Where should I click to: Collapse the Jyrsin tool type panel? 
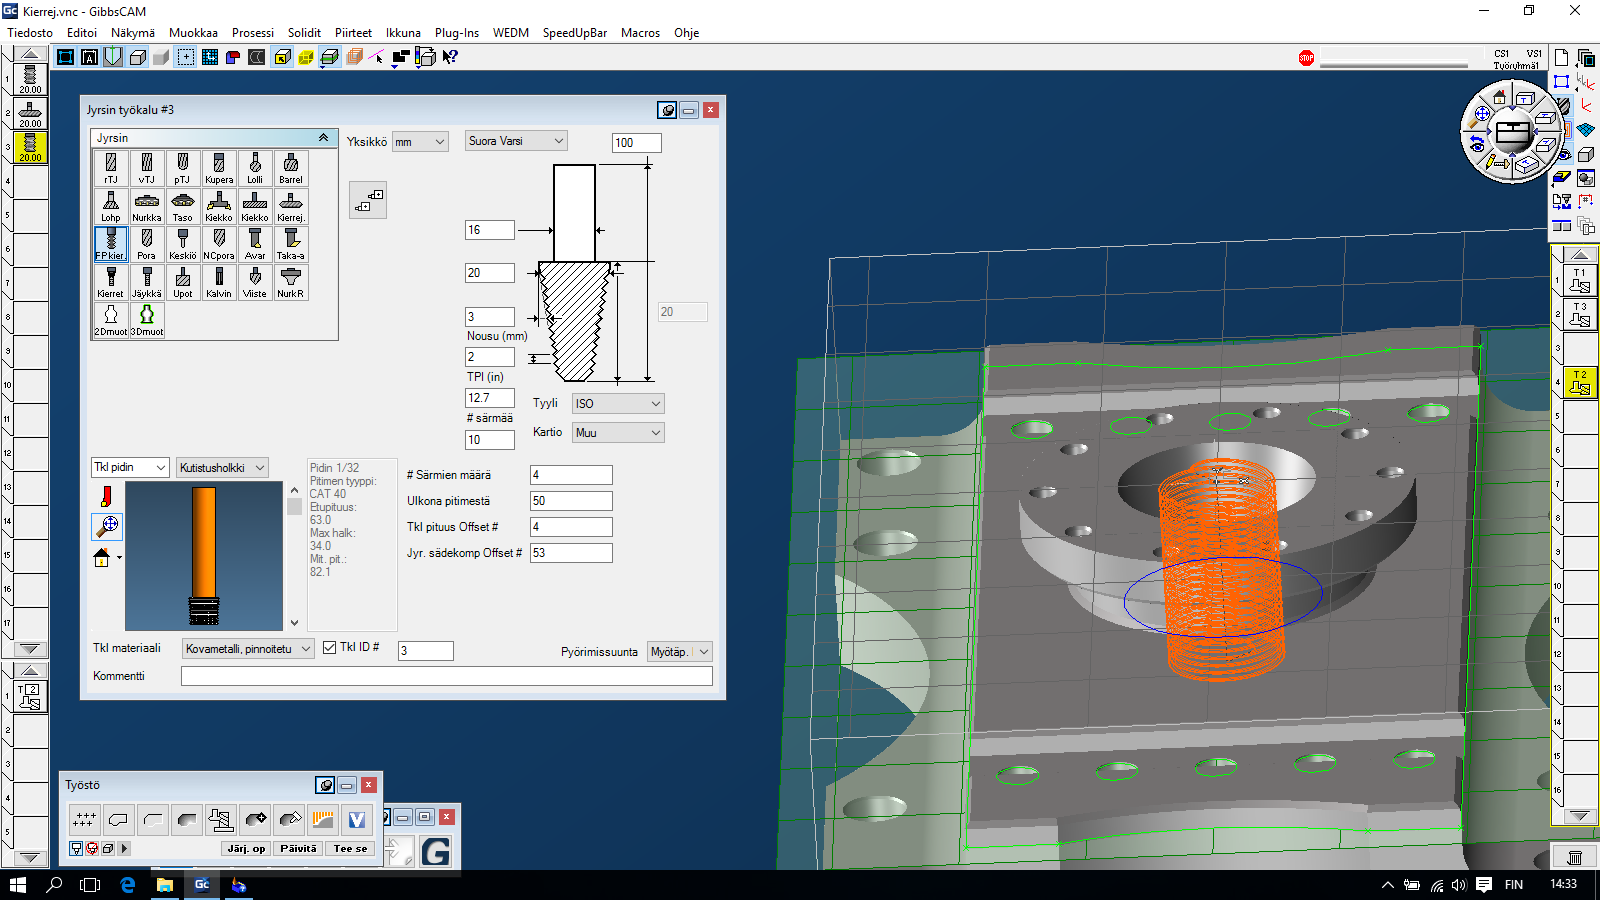pos(323,138)
